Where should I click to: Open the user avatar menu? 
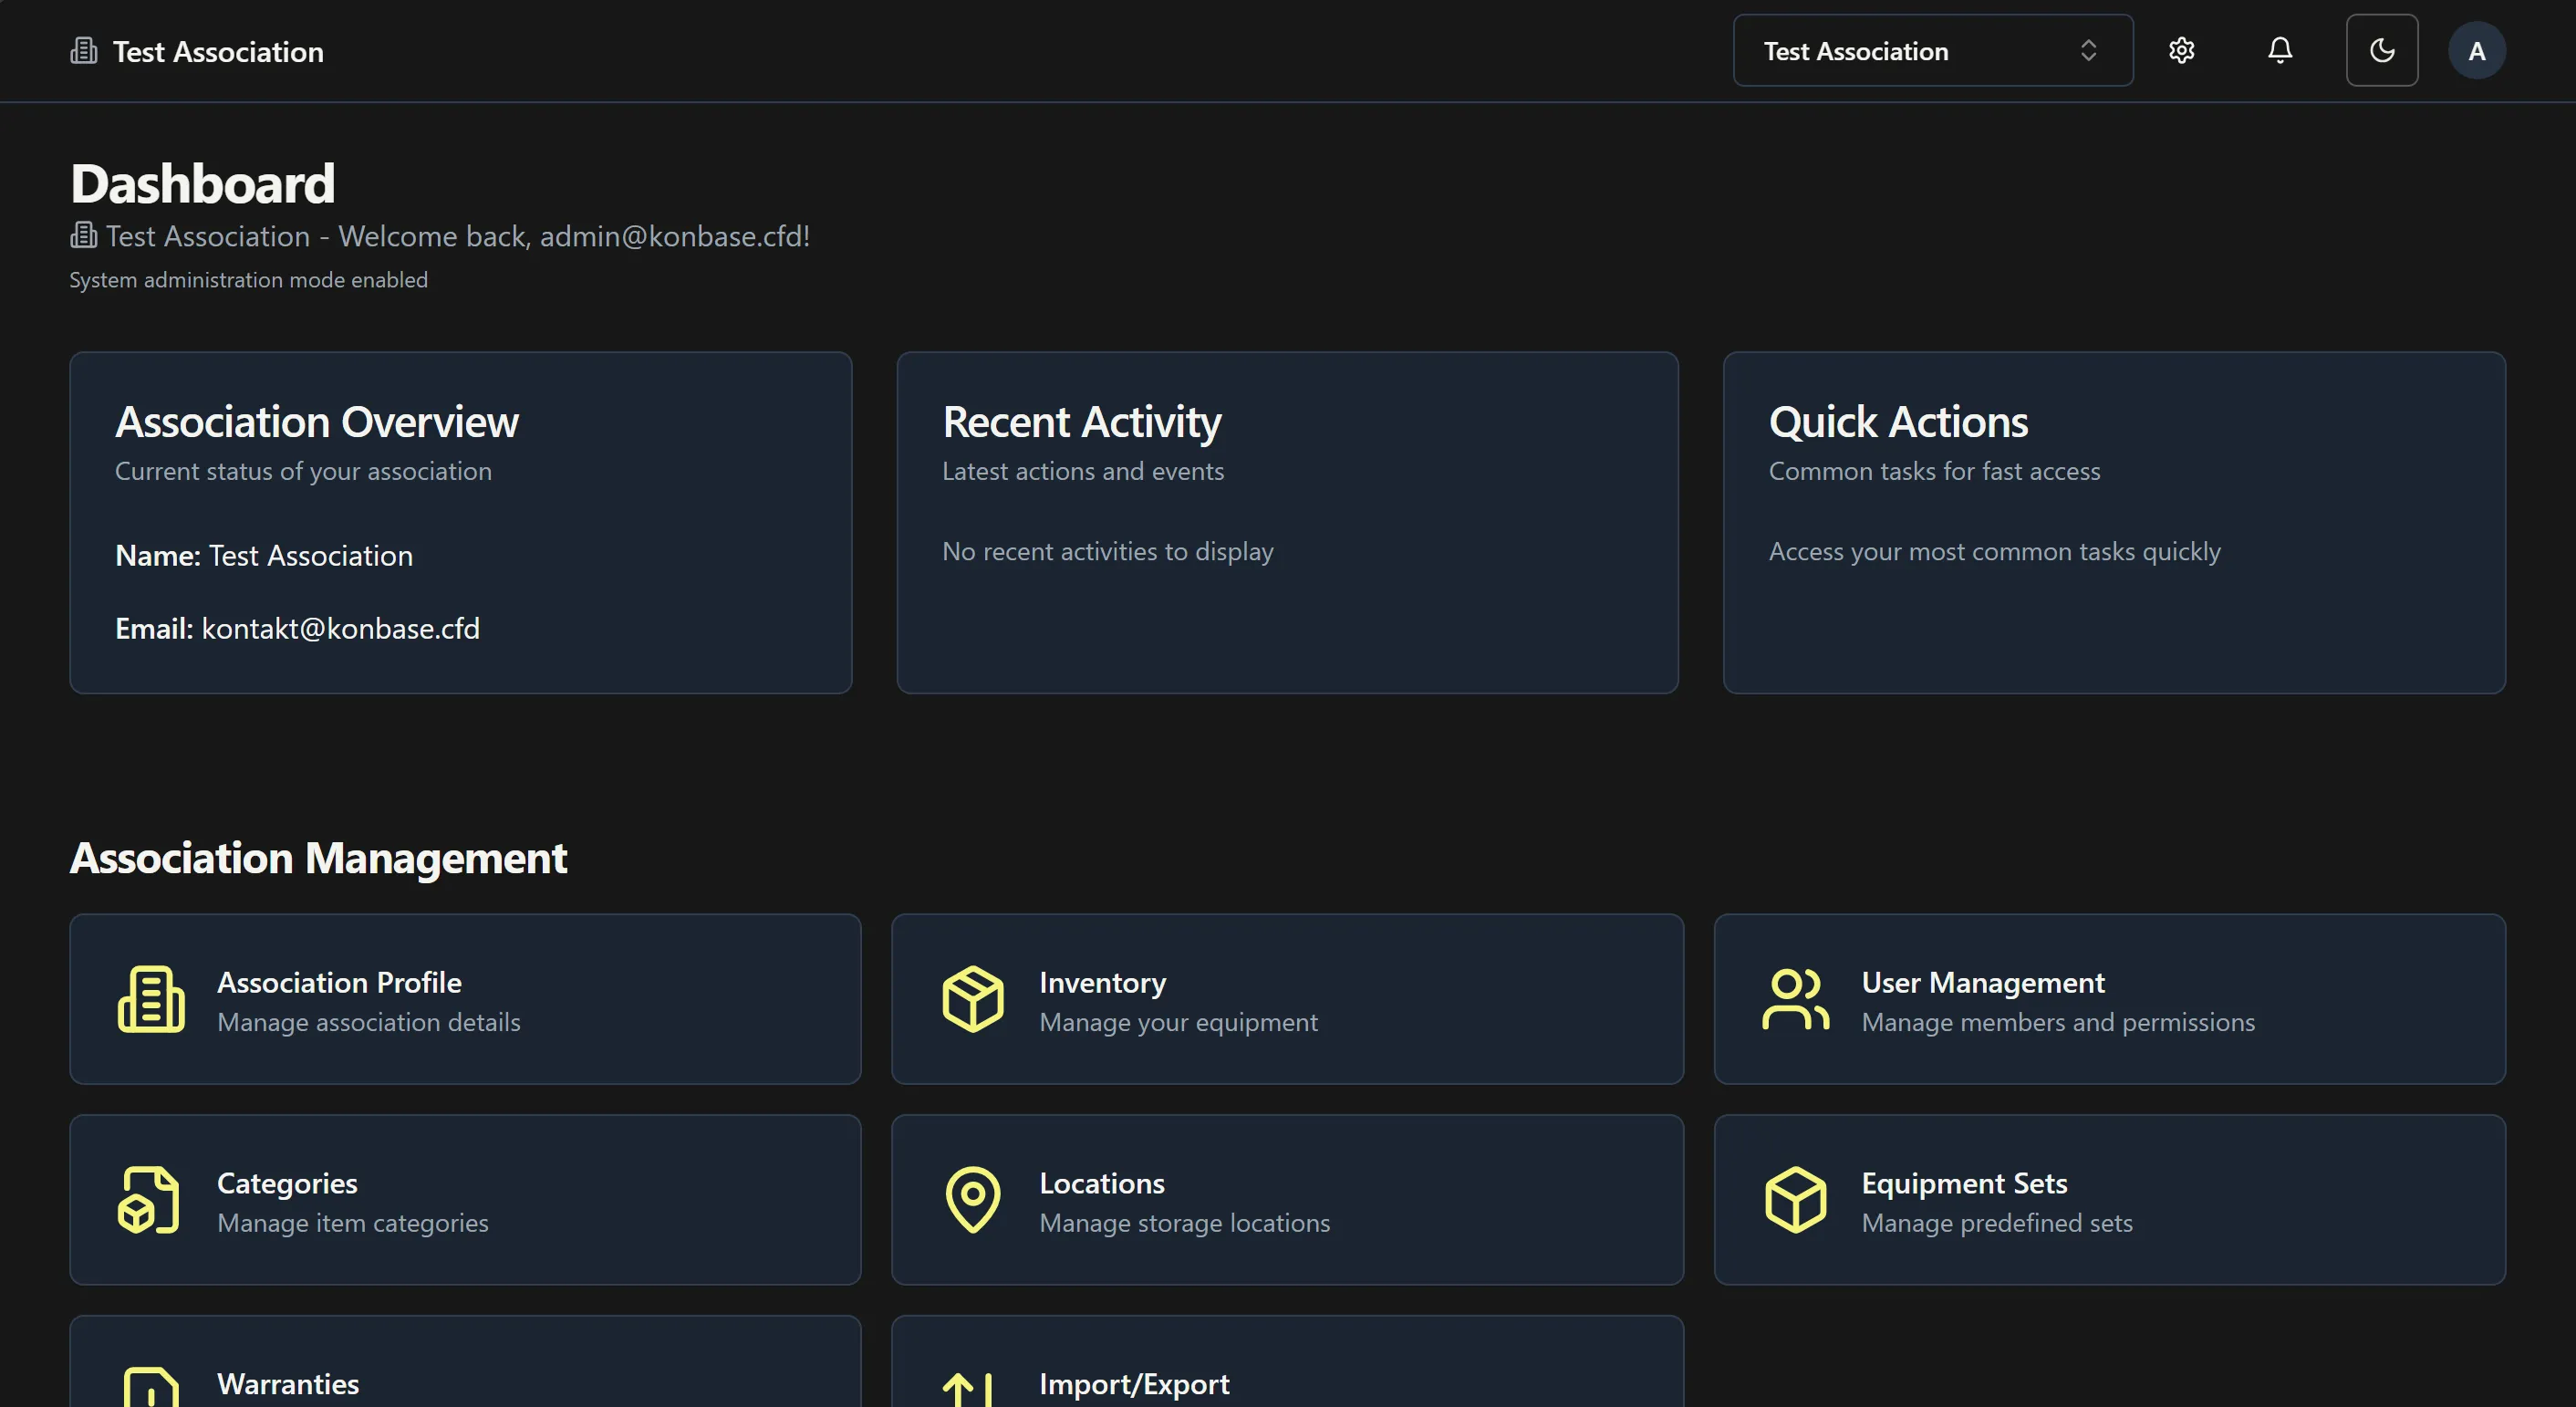pos(2476,51)
